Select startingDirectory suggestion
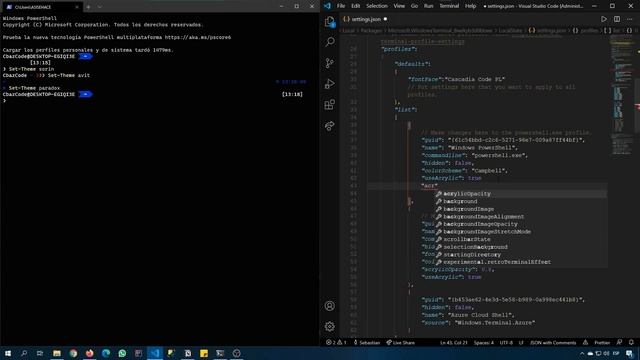 [521, 255]
